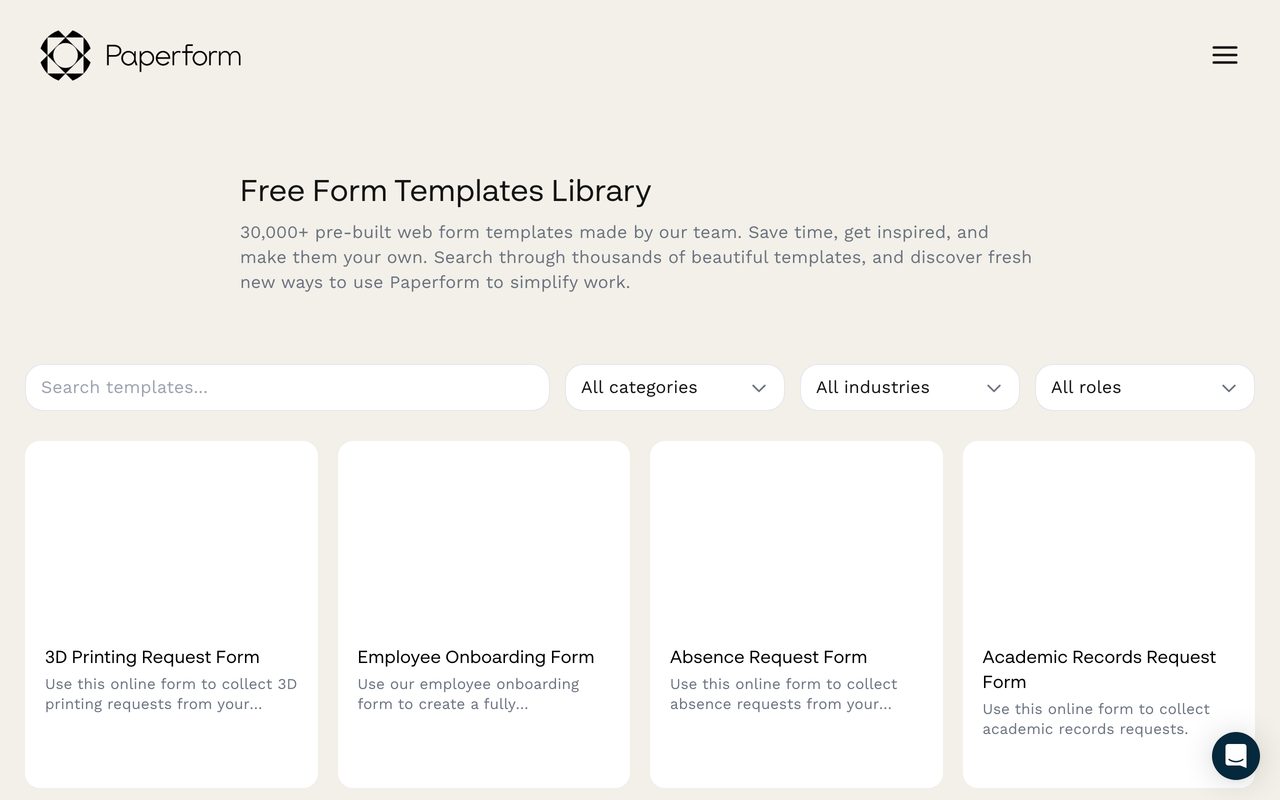Viewport: 1280px width, 800px height.
Task: Click the '30,000+ pre-built web form templates' paragraph
Action: coord(636,257)
